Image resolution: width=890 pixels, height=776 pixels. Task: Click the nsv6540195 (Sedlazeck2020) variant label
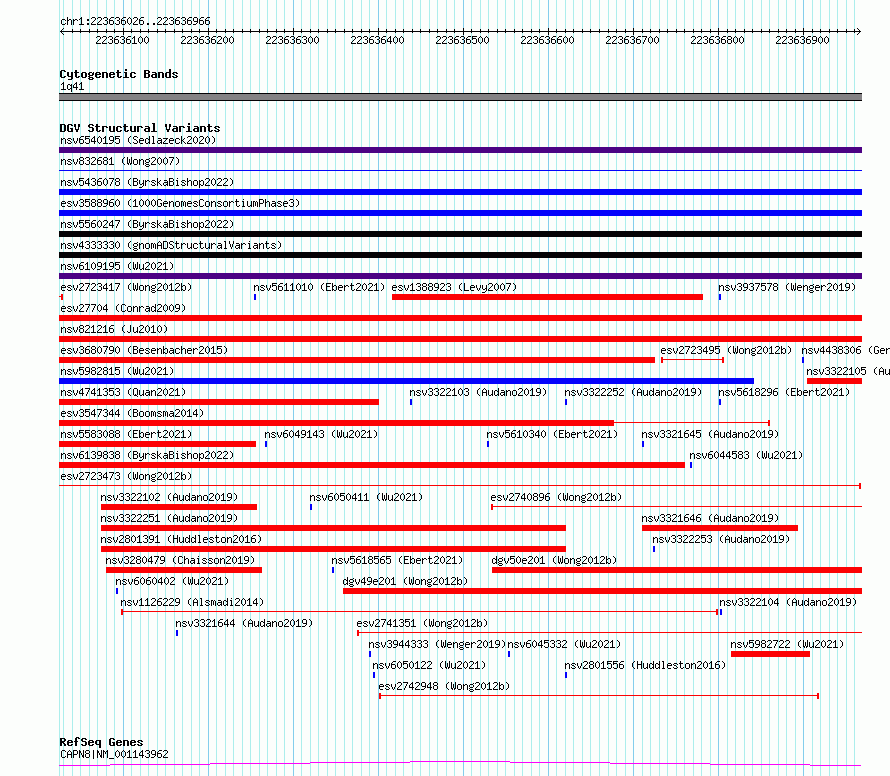[x=138, y=140]
